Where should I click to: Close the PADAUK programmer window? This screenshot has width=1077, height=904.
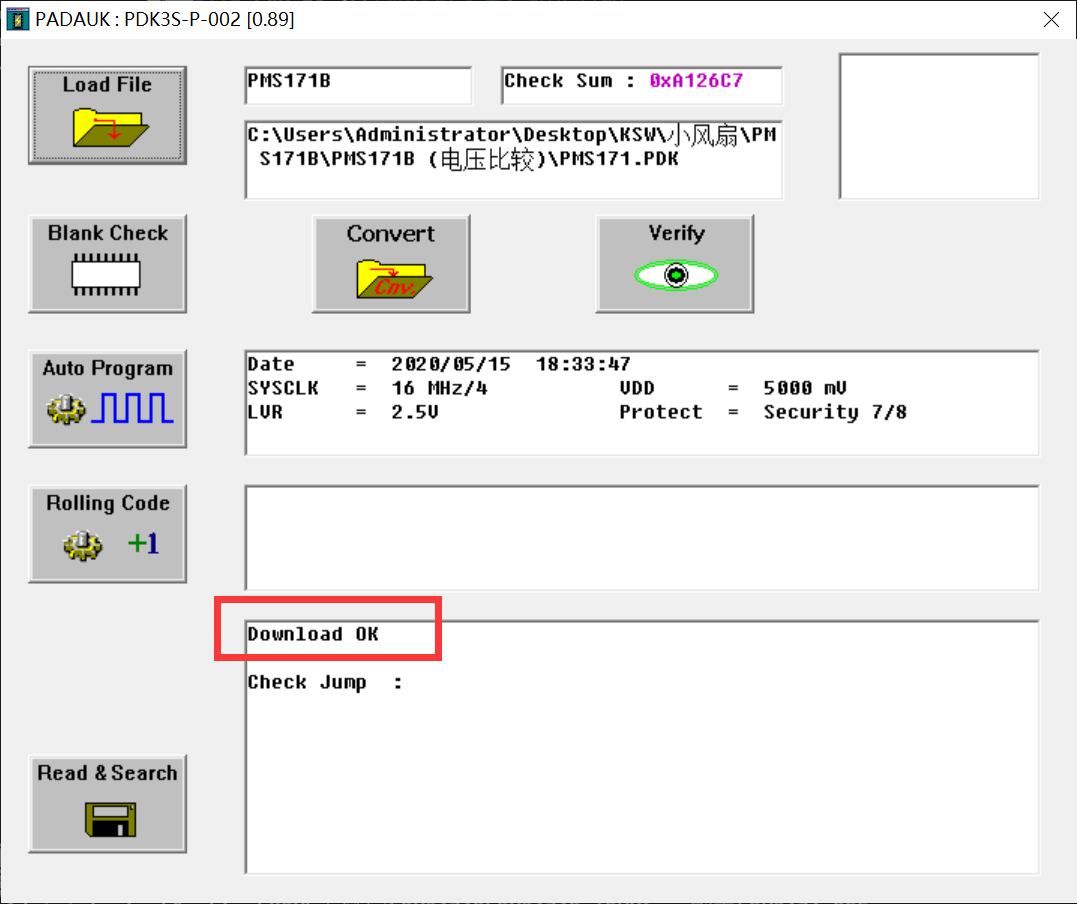[x=1051, y=19]
